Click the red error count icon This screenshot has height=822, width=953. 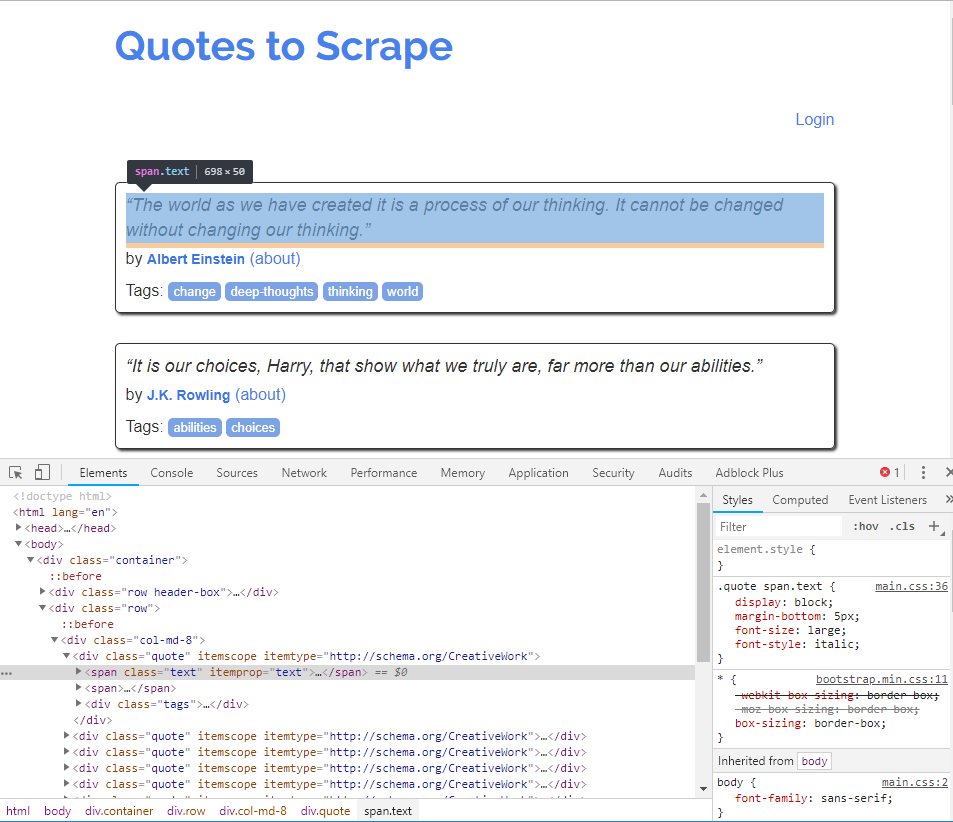point(885,472)
